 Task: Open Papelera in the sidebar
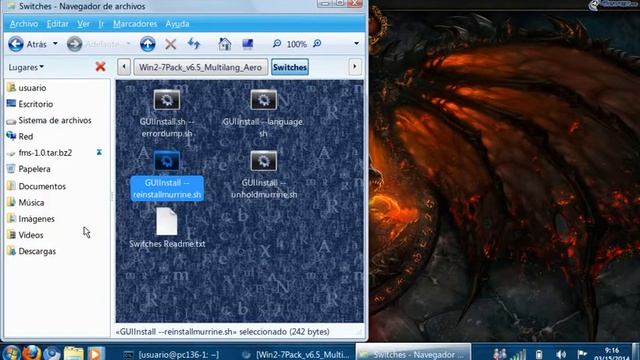coord(34,169)
